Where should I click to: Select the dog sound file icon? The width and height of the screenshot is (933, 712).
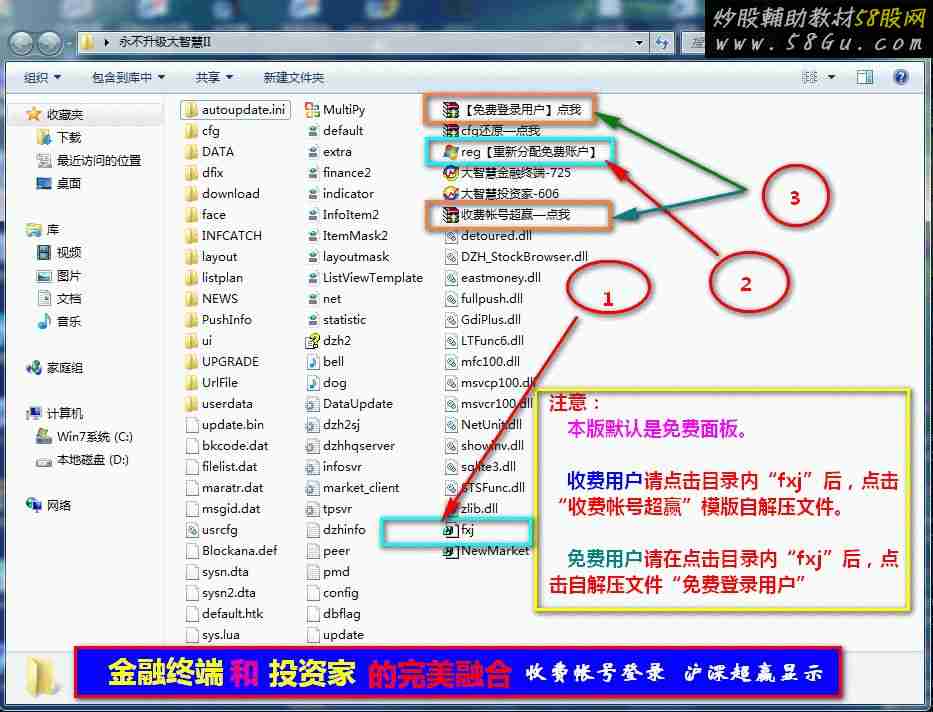point(312,382)
